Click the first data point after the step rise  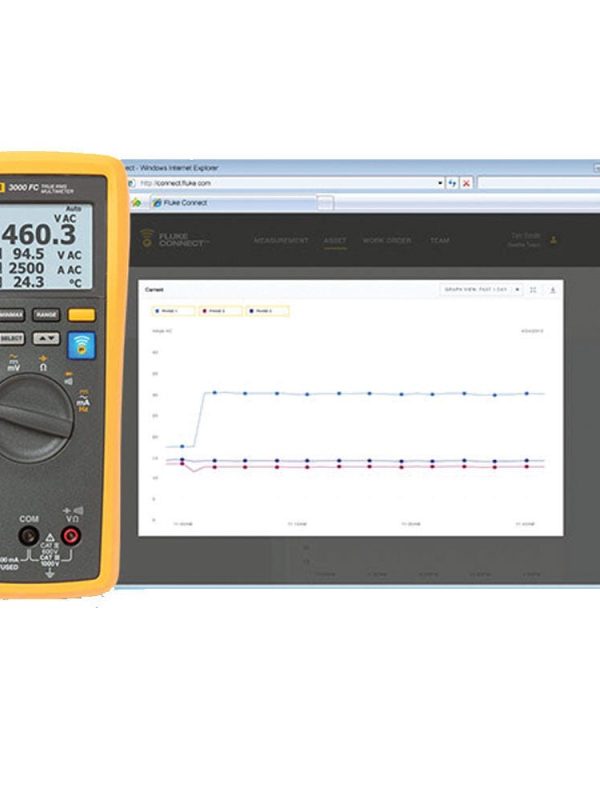[215, 392]
